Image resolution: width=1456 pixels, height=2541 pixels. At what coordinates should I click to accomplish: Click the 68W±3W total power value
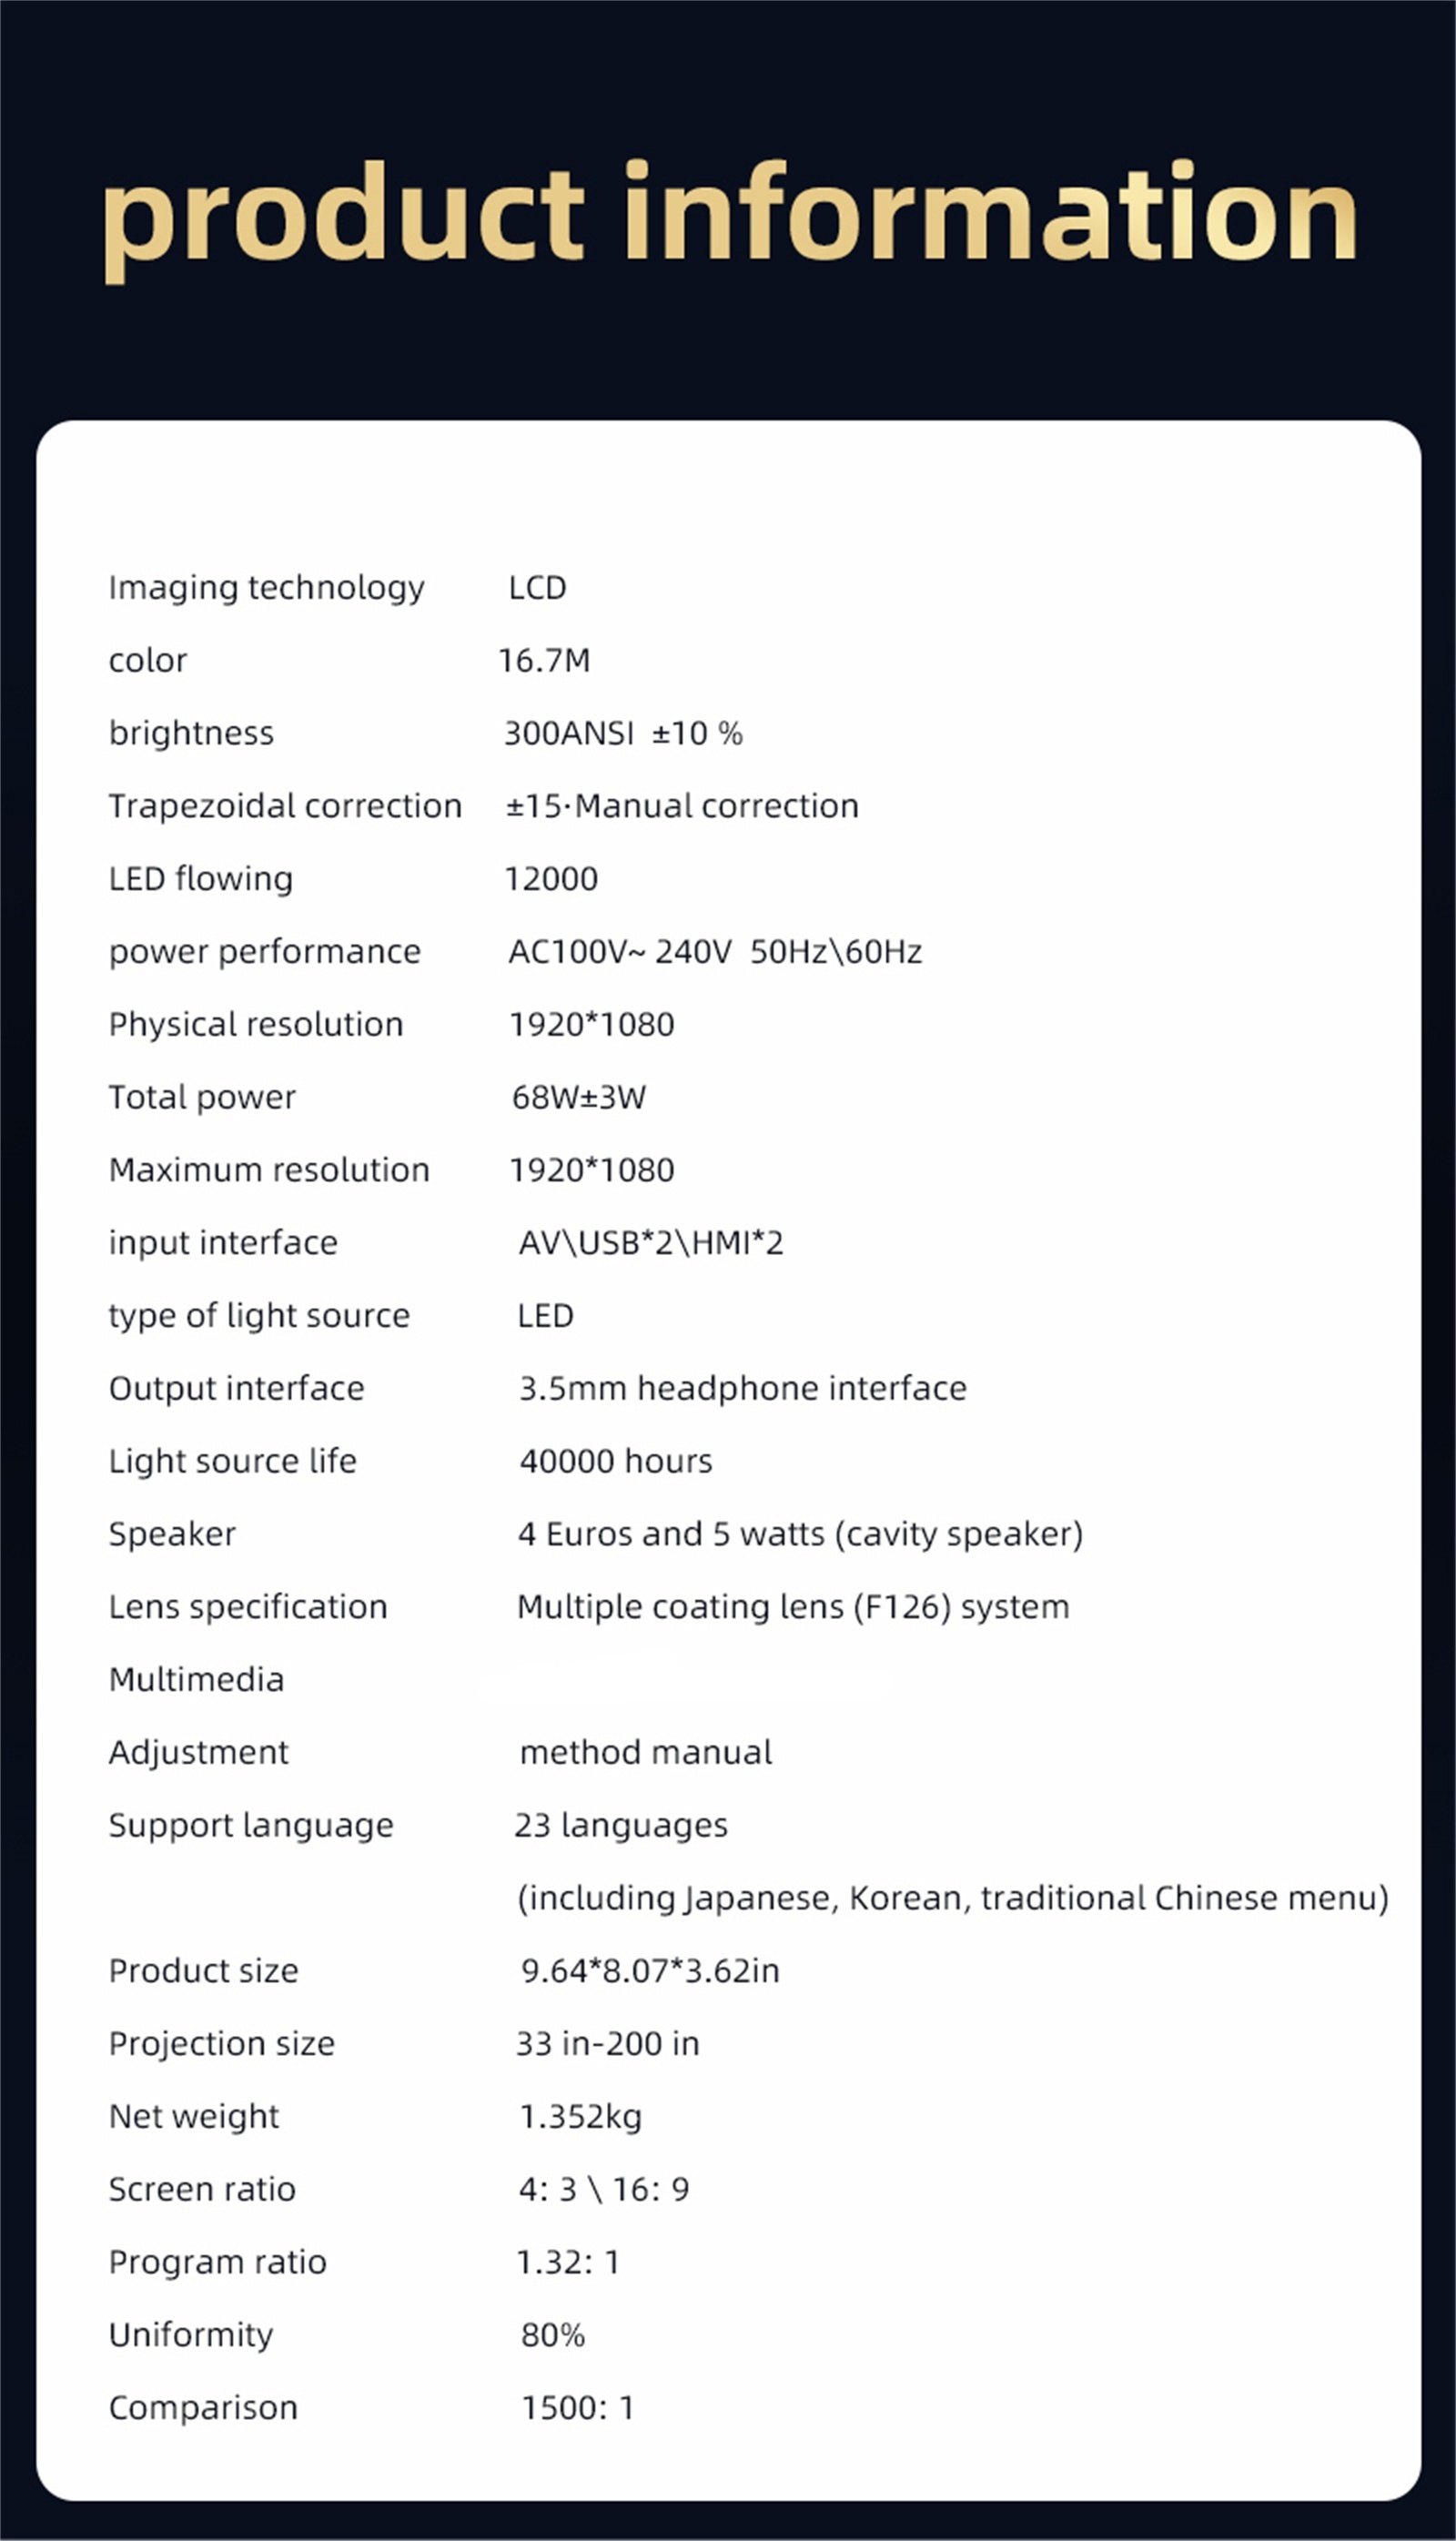579,1098
